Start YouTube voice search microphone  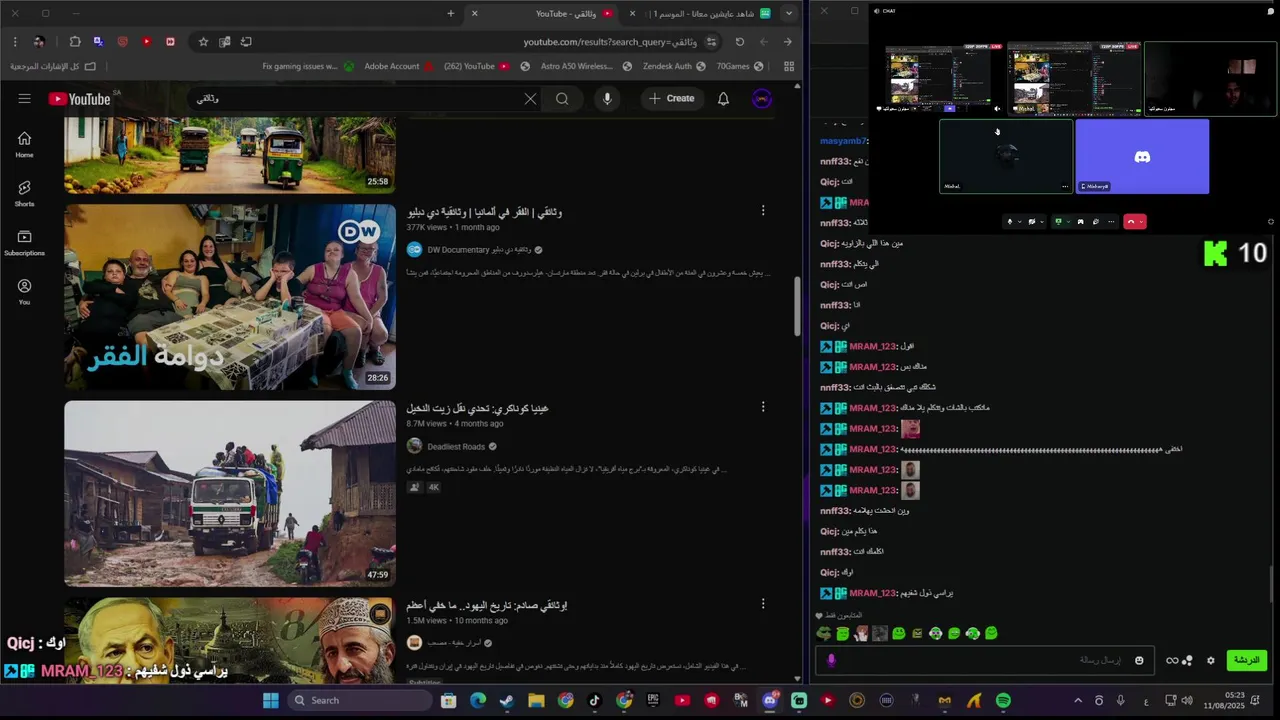click(607, 98)
